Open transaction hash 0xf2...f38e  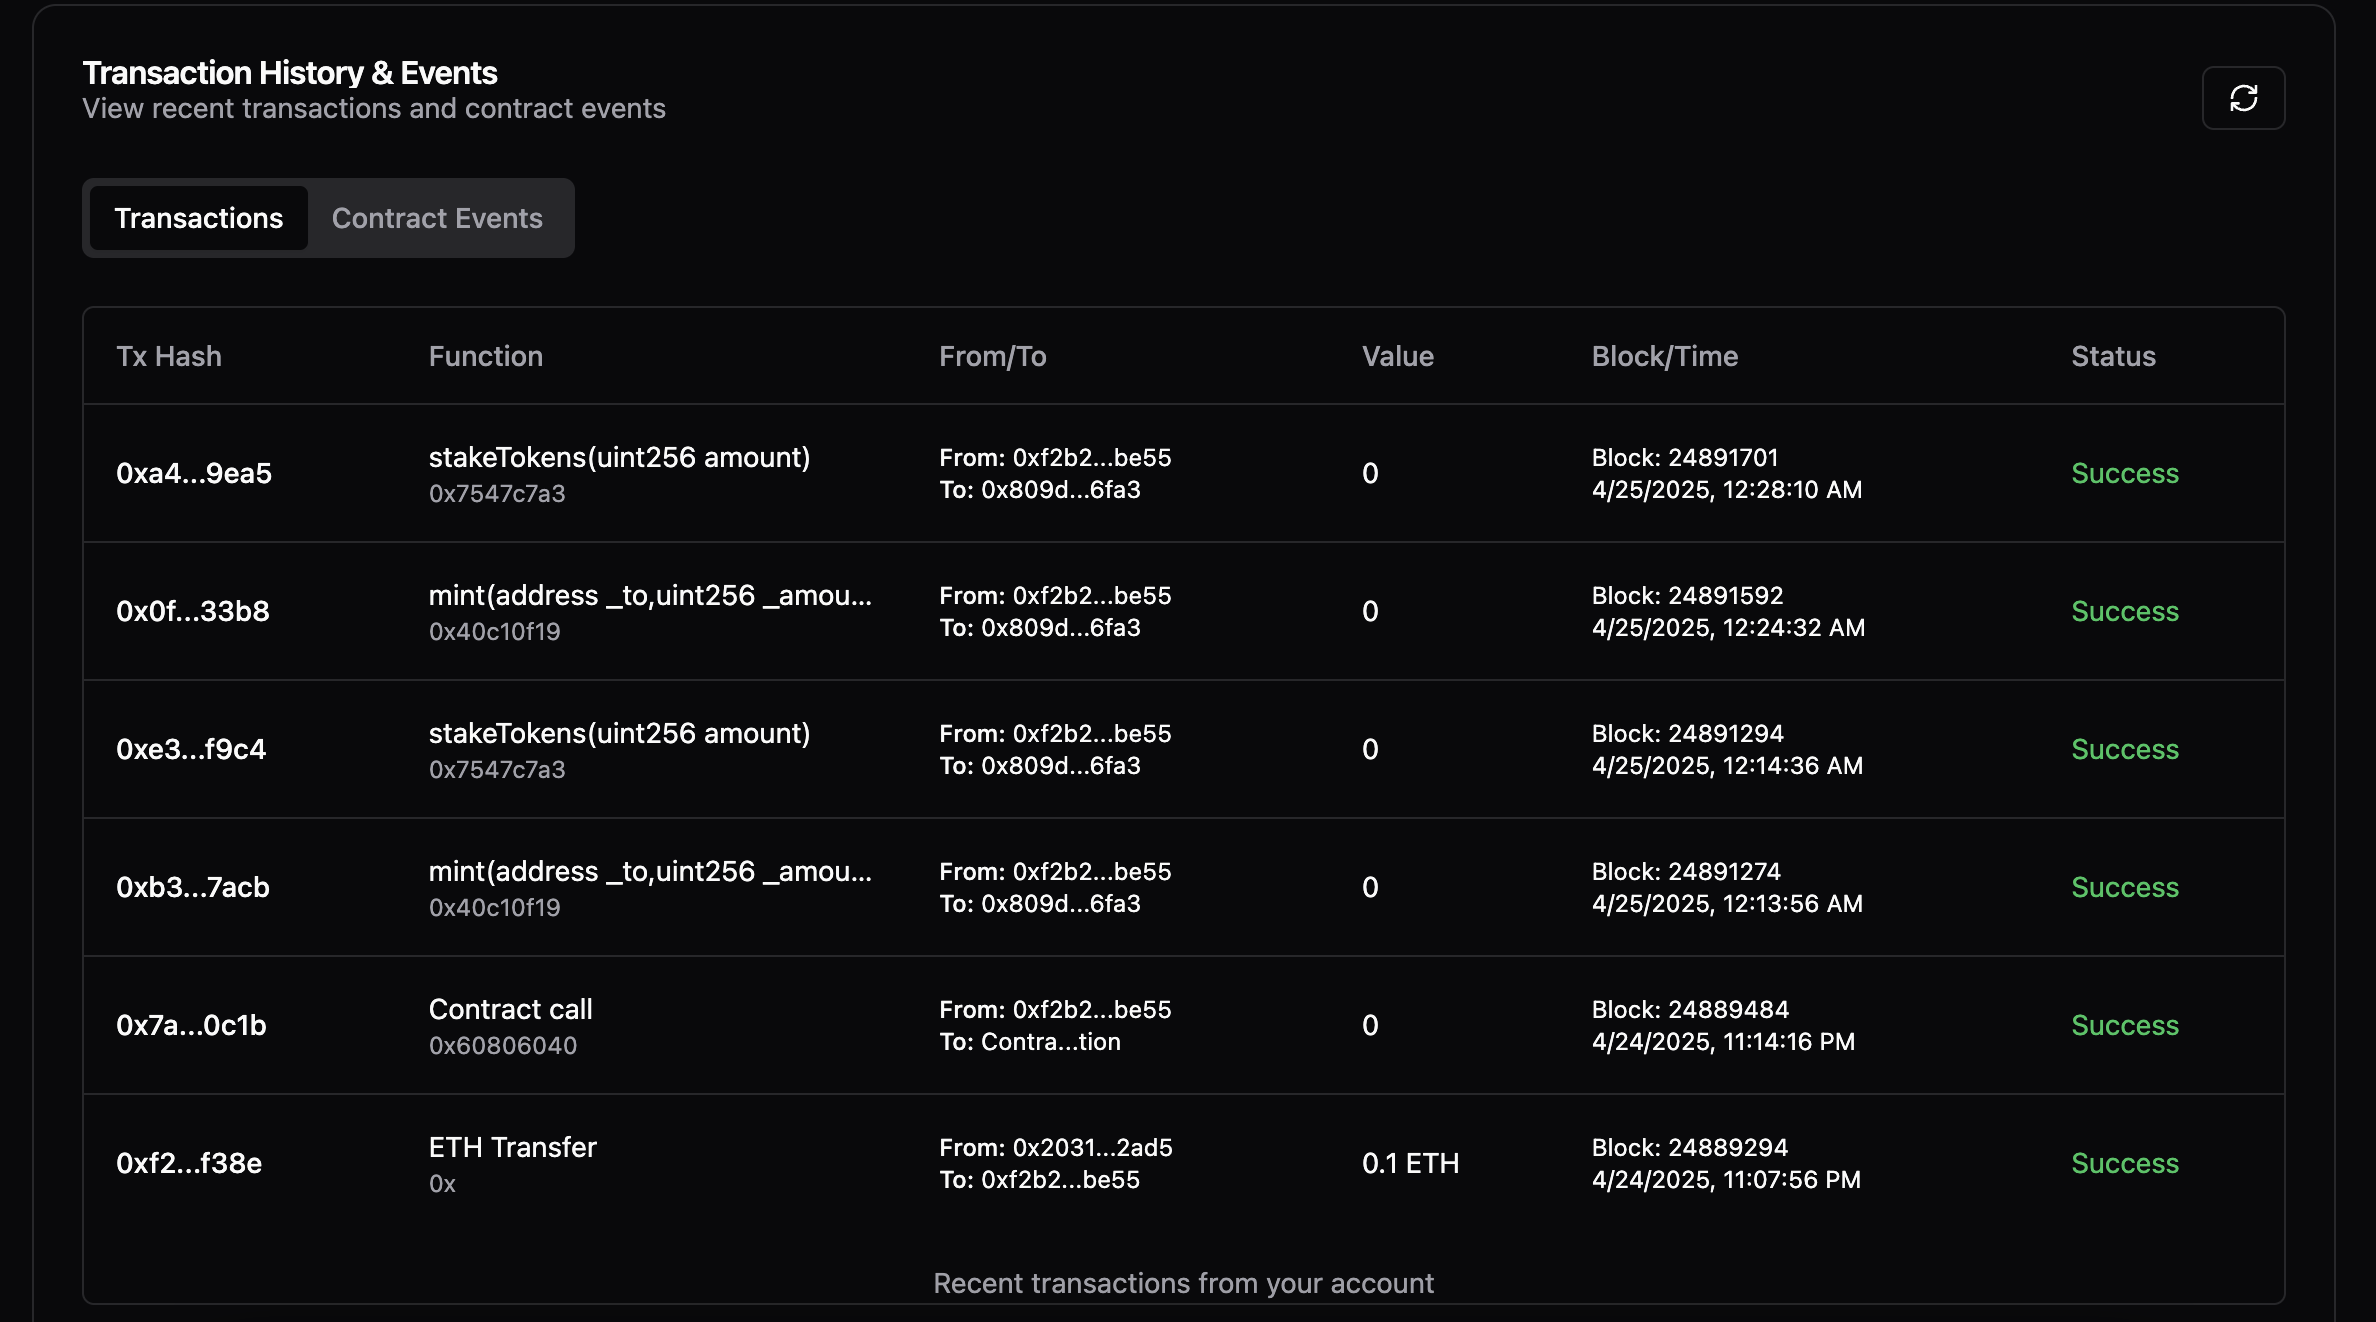coord(189,1163)
